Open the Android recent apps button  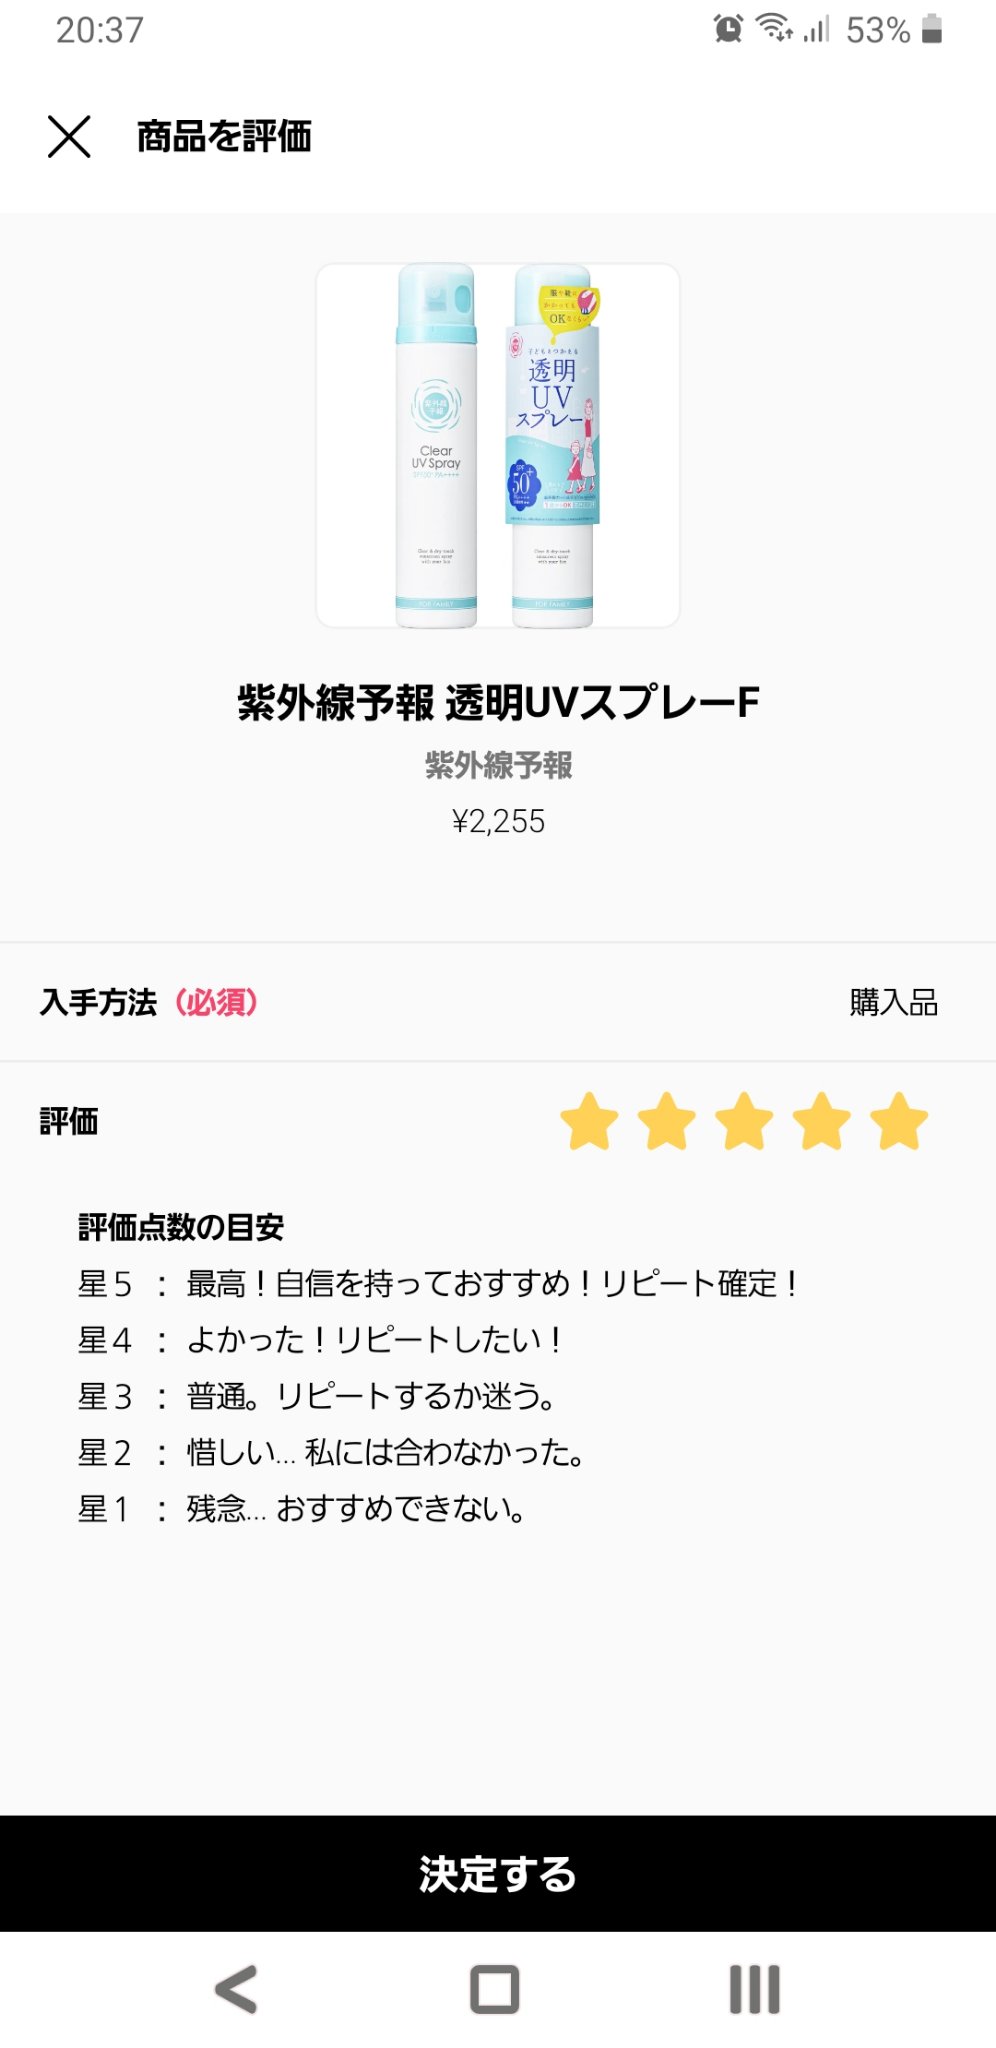(x=754, y=1989)
